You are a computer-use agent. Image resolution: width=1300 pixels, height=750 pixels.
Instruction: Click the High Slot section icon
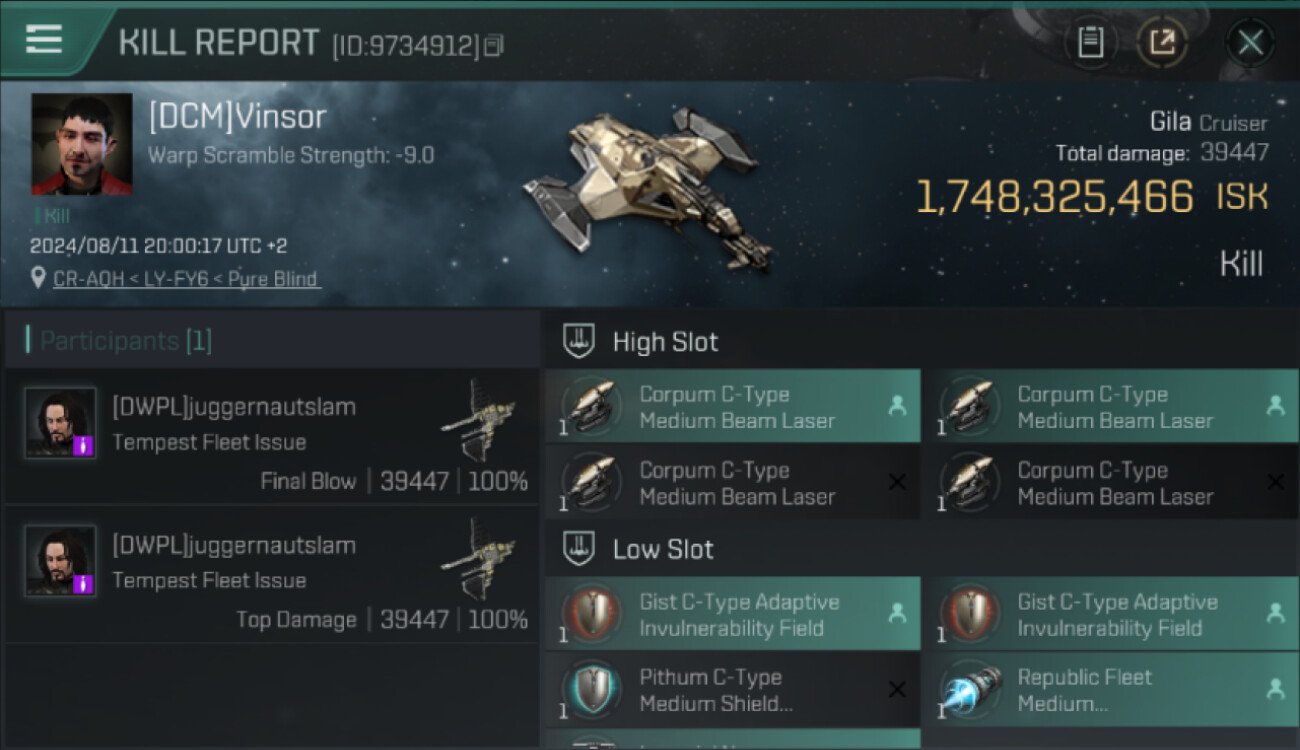580,341
